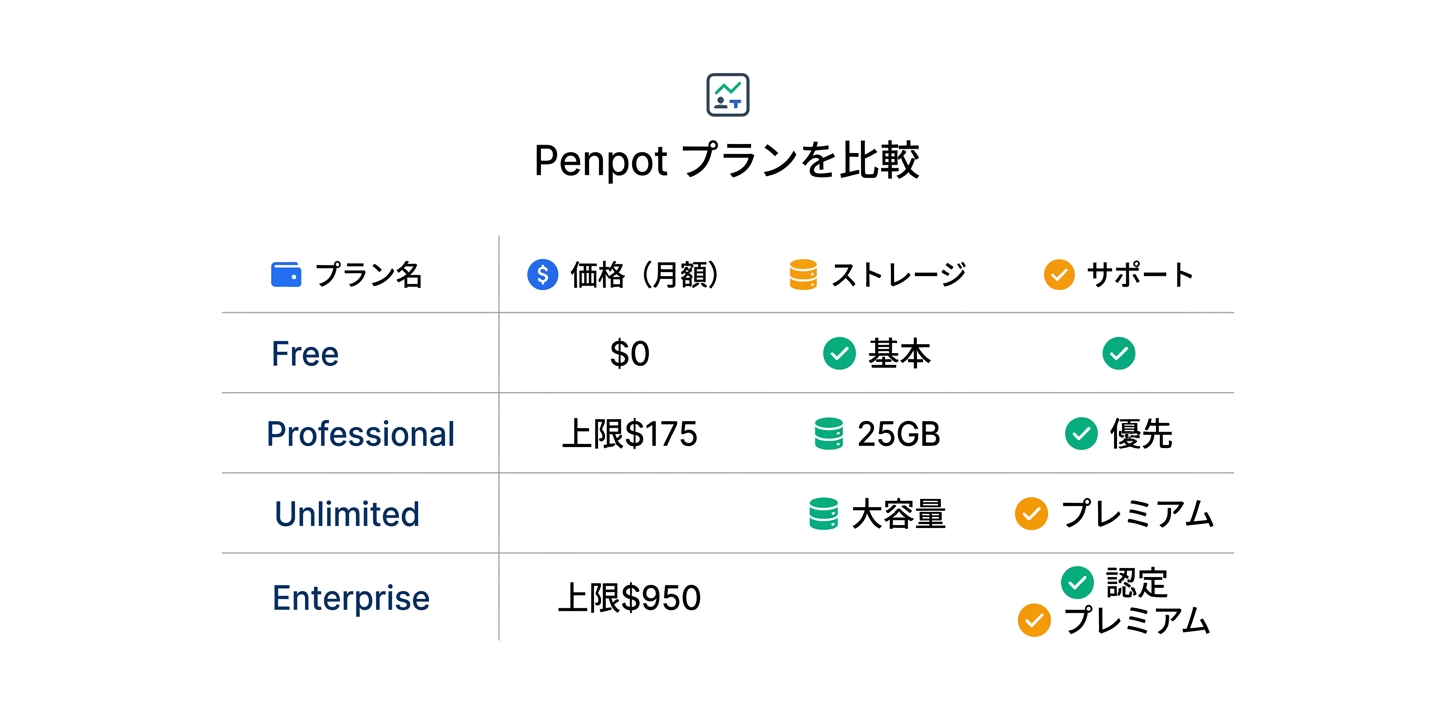This screenshot has height=720, width=1456.
Task: Click the green check beside 優先
Action: tap(1081, 434)
